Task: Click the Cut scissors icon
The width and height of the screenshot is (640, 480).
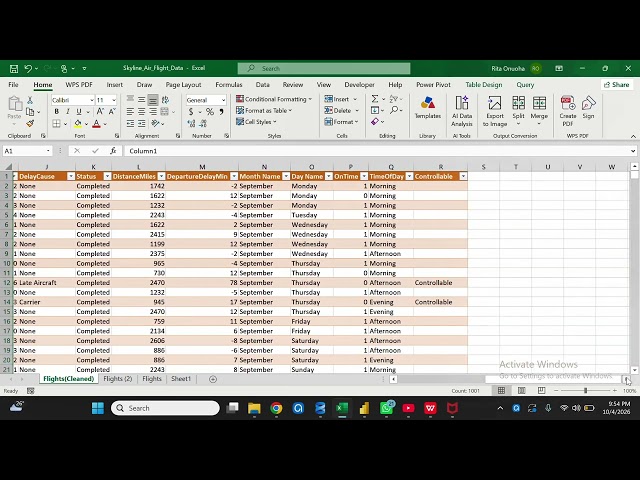Action: [30, 100]
